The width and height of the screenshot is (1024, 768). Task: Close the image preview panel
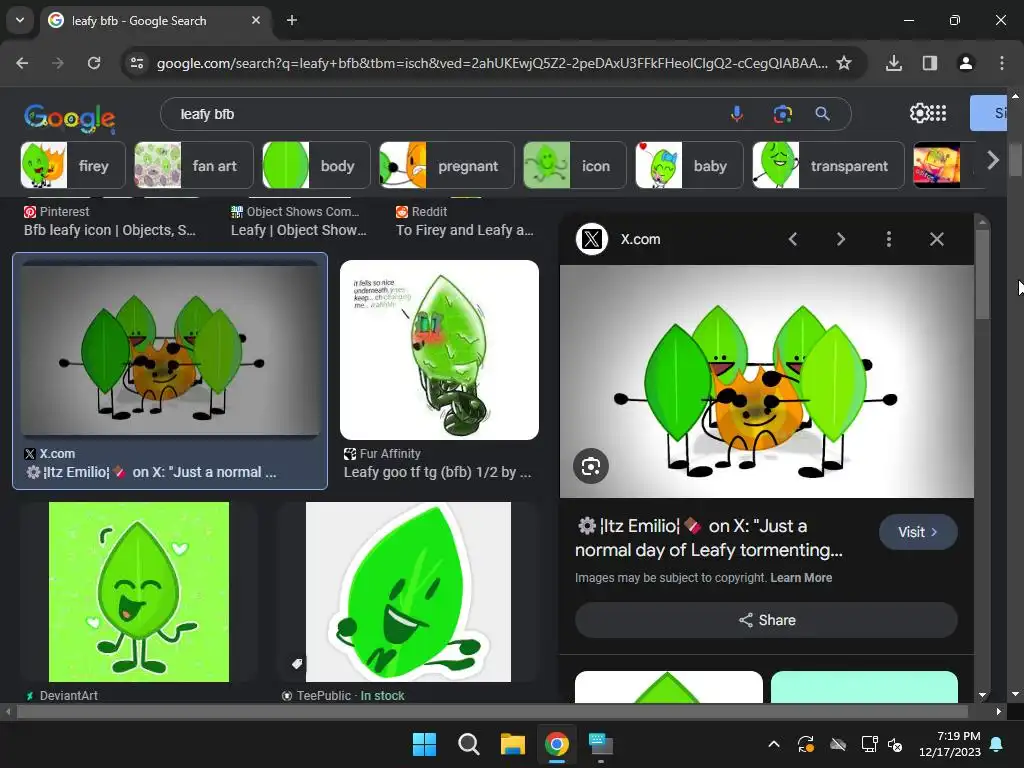(936, 239)
